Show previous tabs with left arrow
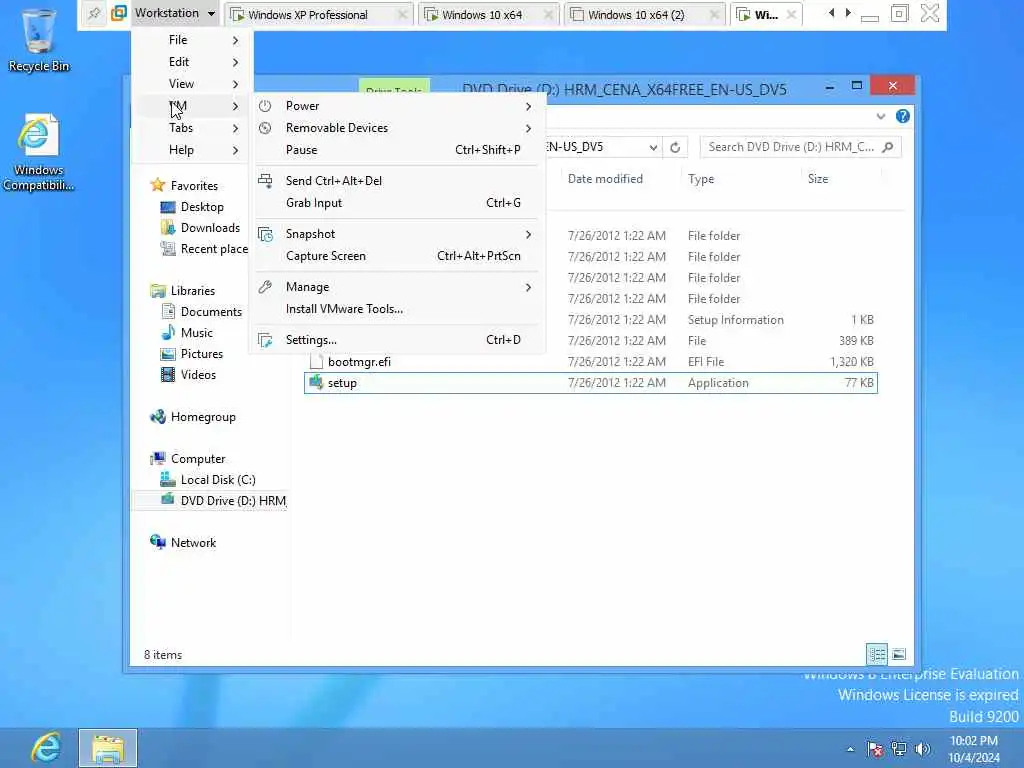This screenshot has width=1024, height=768. click(831, 13)
